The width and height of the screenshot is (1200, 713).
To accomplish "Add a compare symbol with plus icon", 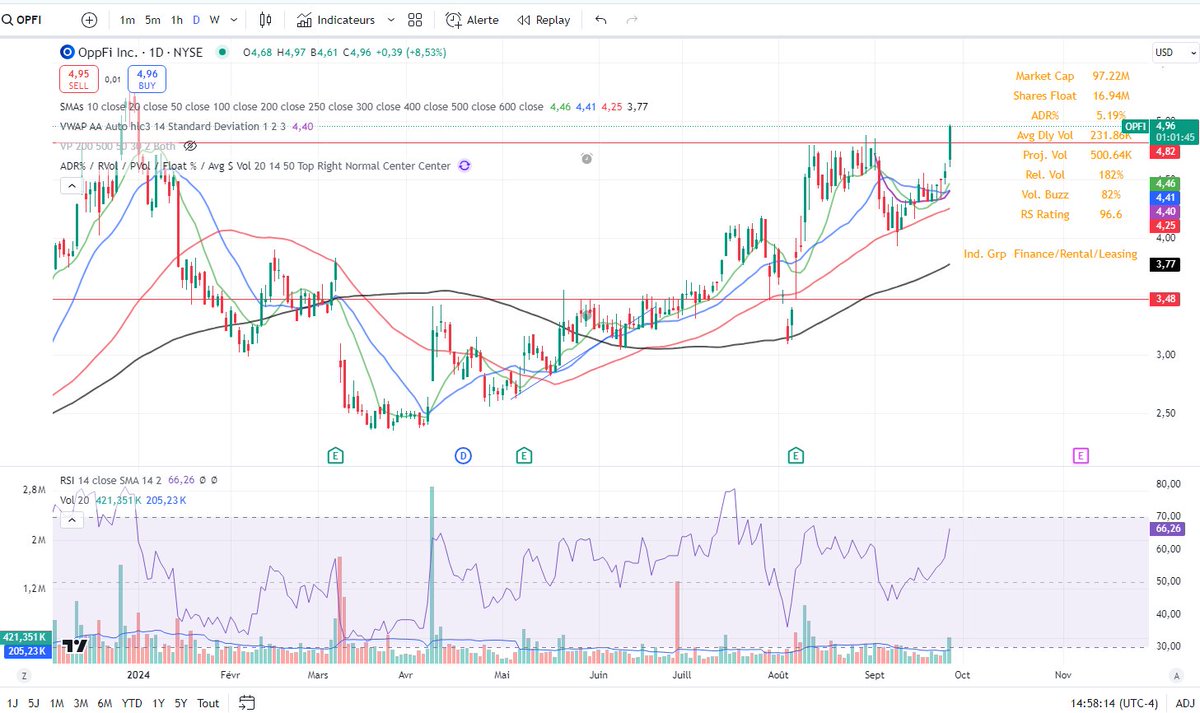I will click(x=90, y=19).
